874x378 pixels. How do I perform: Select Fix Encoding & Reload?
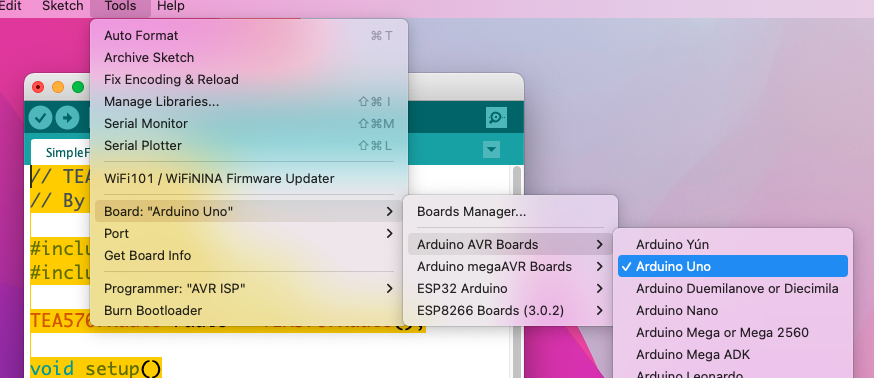pos(249,80)
